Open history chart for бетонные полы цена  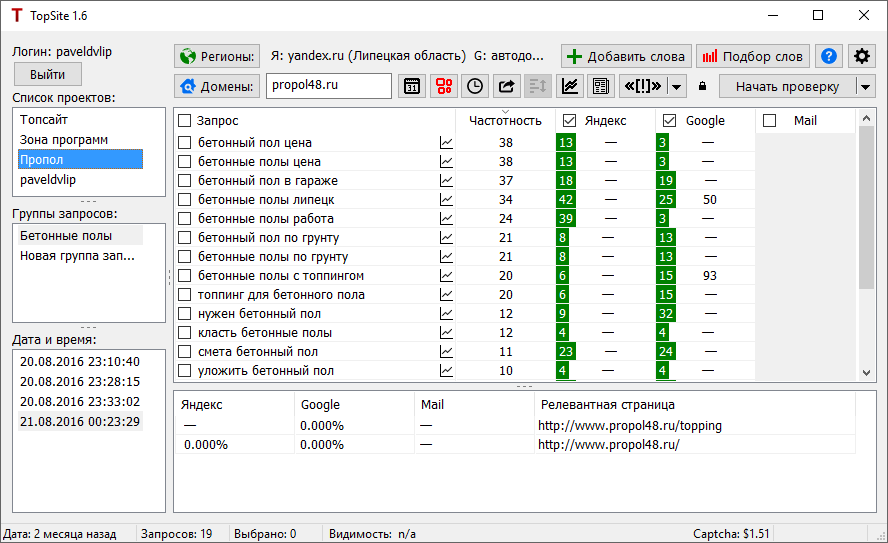click(x=446, y=162)
